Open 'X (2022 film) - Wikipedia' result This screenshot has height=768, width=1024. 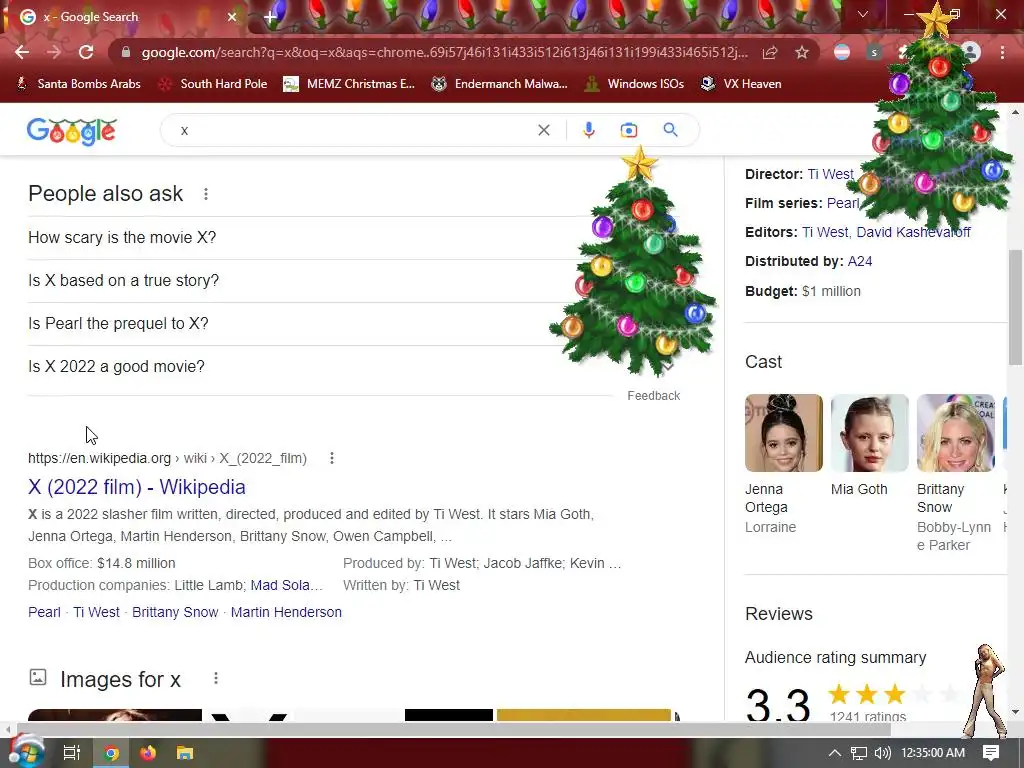pyautogui.click(x=136, y=487)
